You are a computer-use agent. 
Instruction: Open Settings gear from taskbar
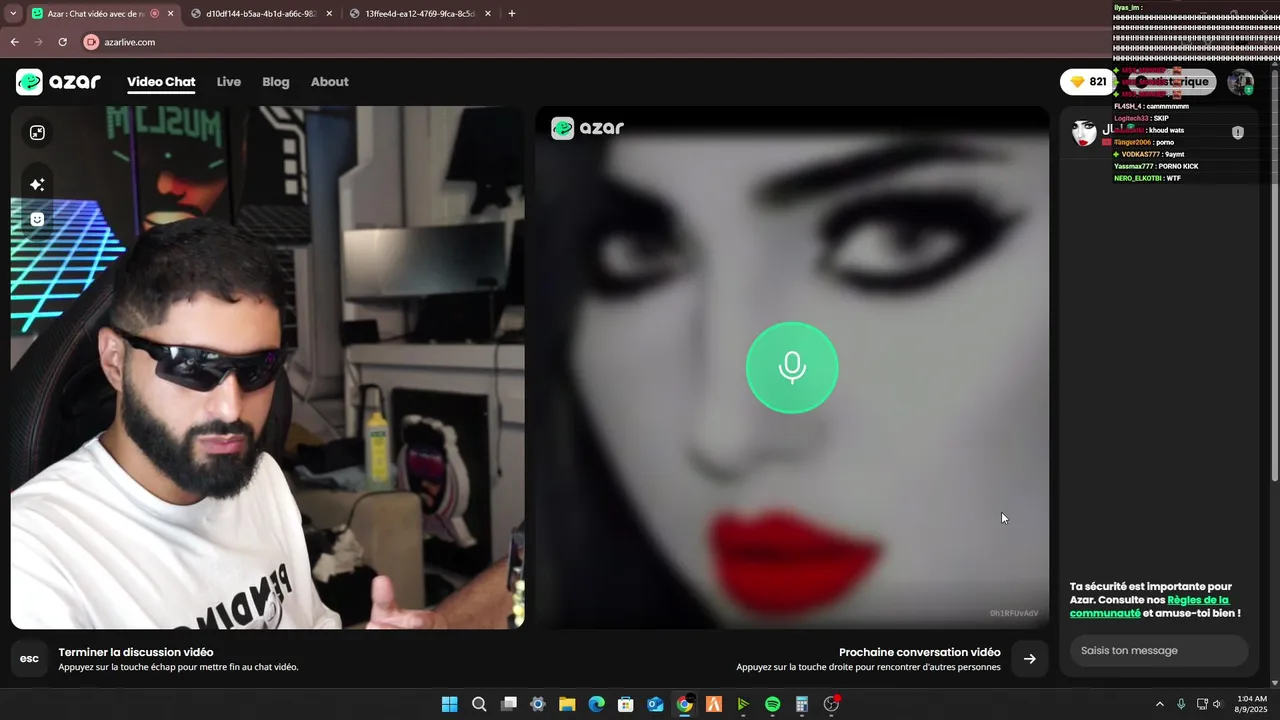pos(538,704)
